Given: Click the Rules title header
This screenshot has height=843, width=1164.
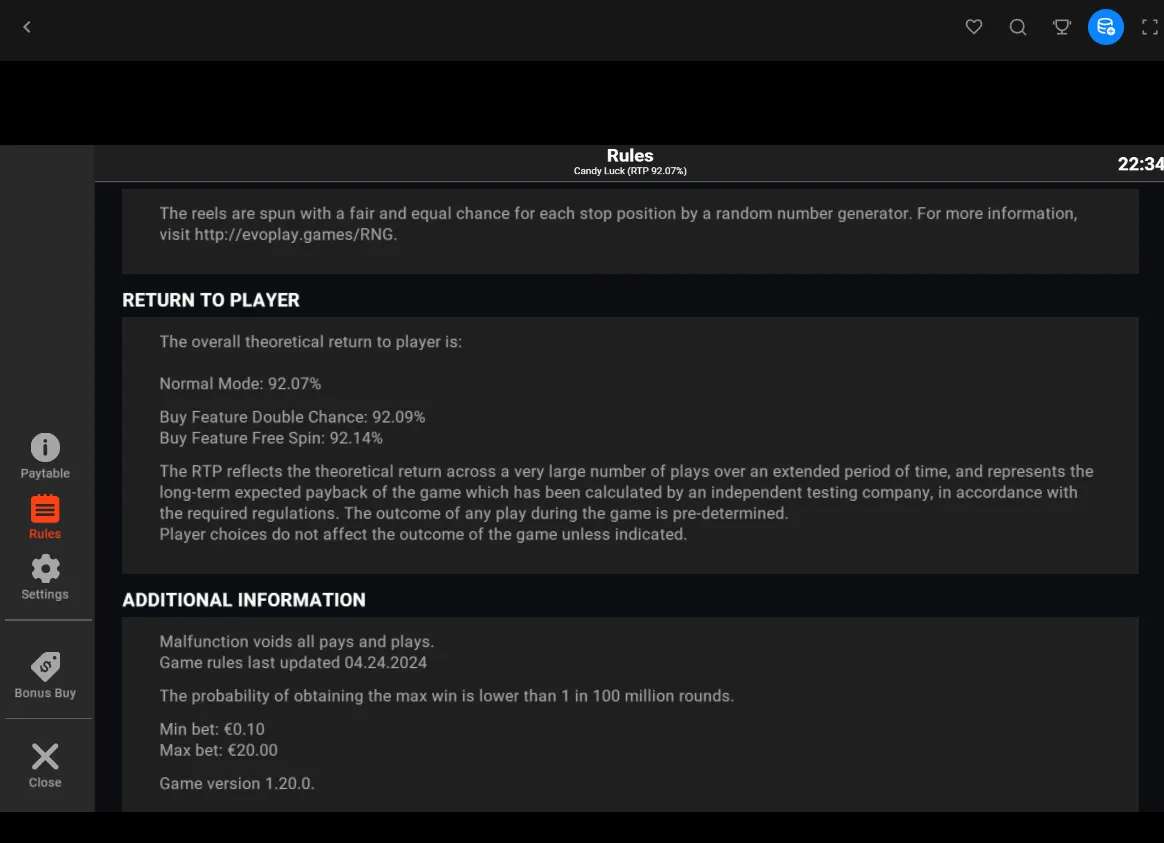Looking at the screenshot, I should point(630,156).
